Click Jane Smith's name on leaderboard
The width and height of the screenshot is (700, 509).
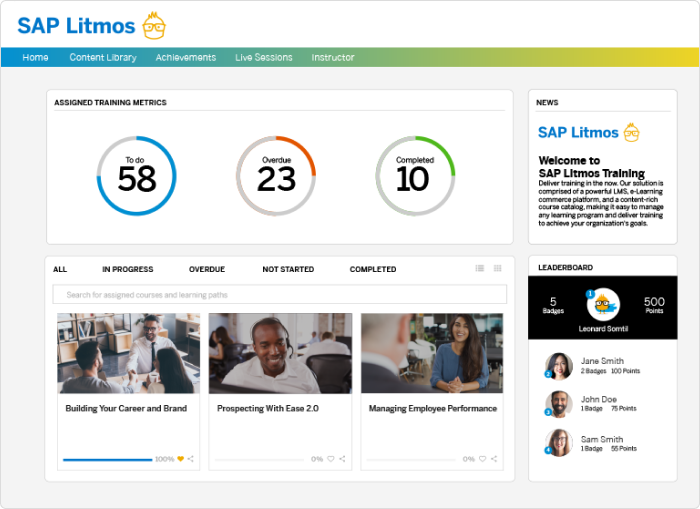pos(602,361)
